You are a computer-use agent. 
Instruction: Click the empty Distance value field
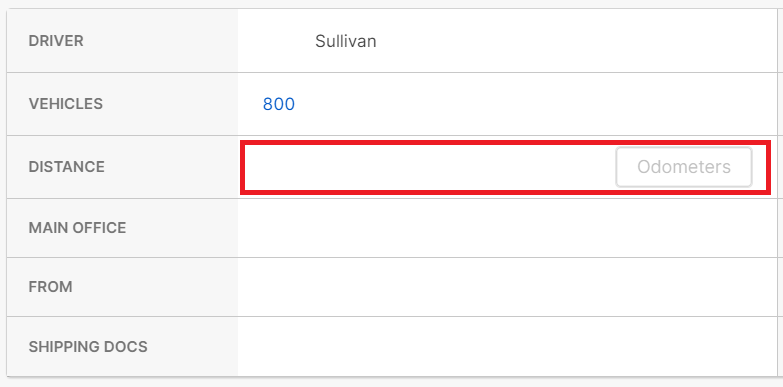coord(505,167)
